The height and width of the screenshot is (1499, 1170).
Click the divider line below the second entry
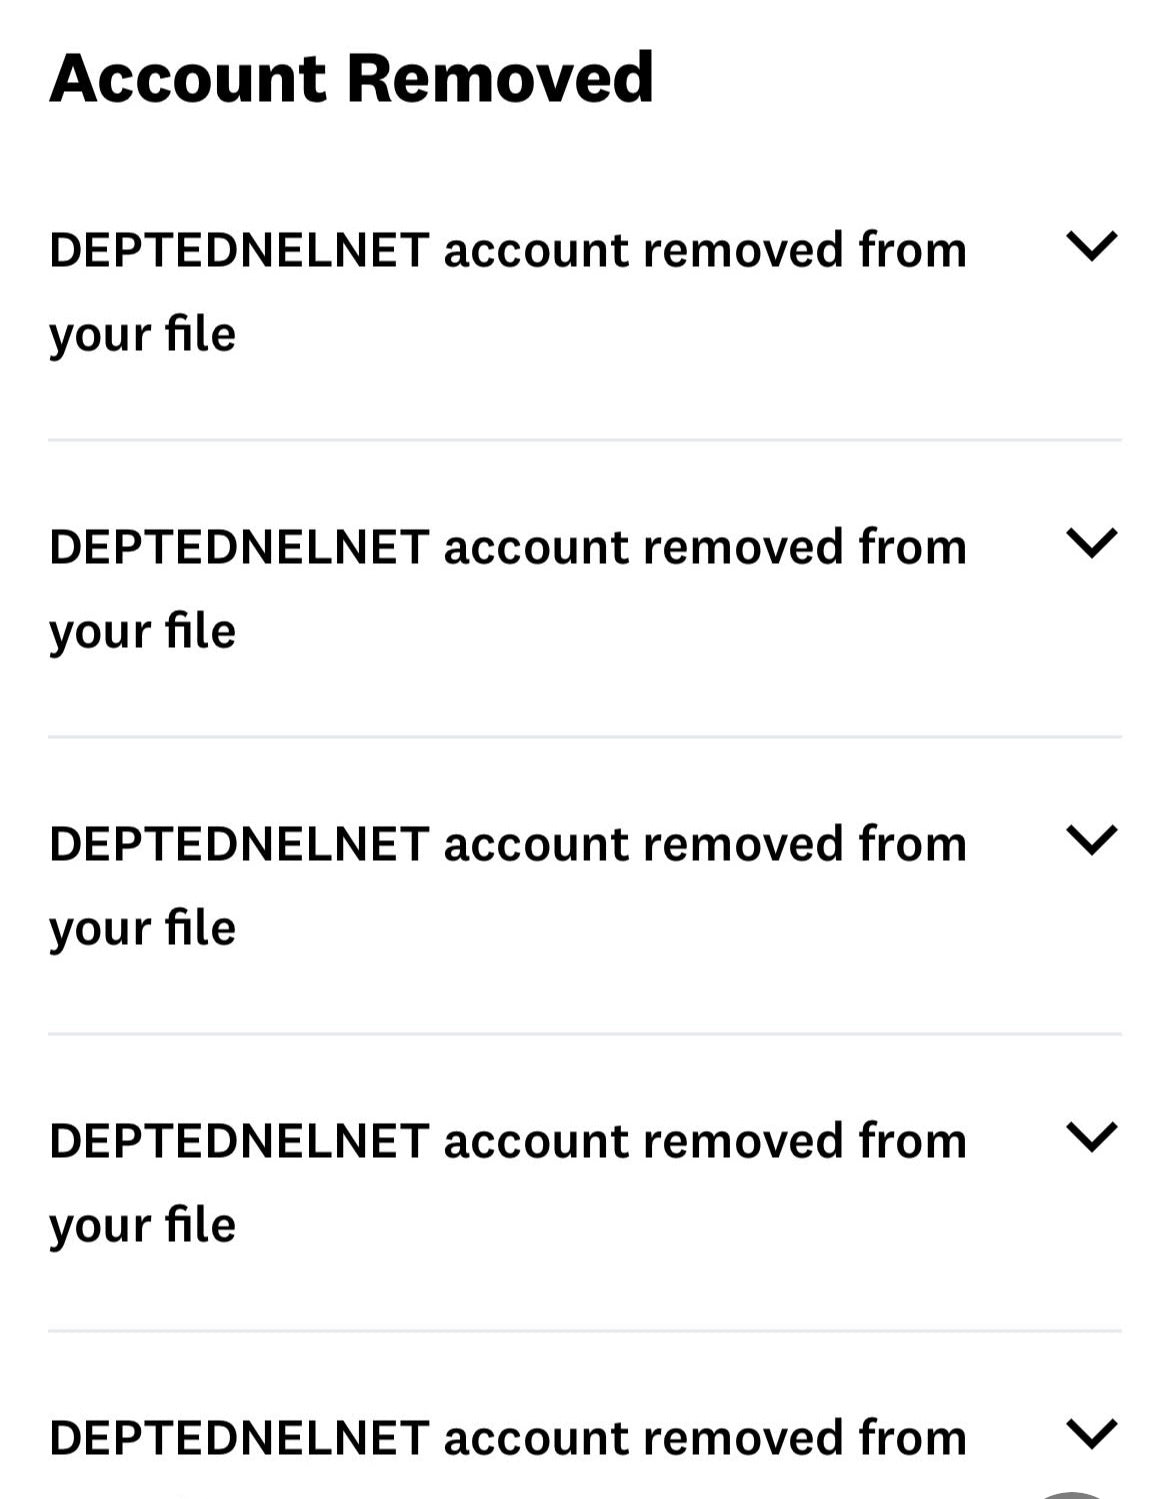(585, 737)
